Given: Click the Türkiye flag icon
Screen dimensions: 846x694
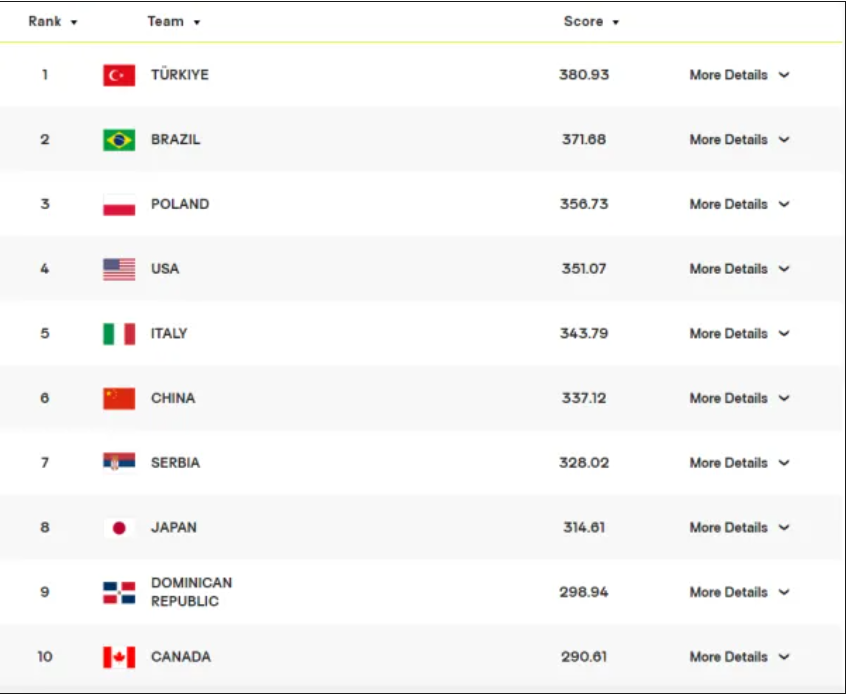Looking at the screenshot, I should [x=119, y=75].
